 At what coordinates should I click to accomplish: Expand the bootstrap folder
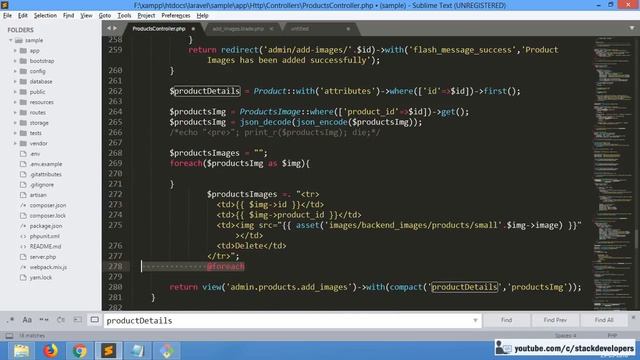coord(16,61)
